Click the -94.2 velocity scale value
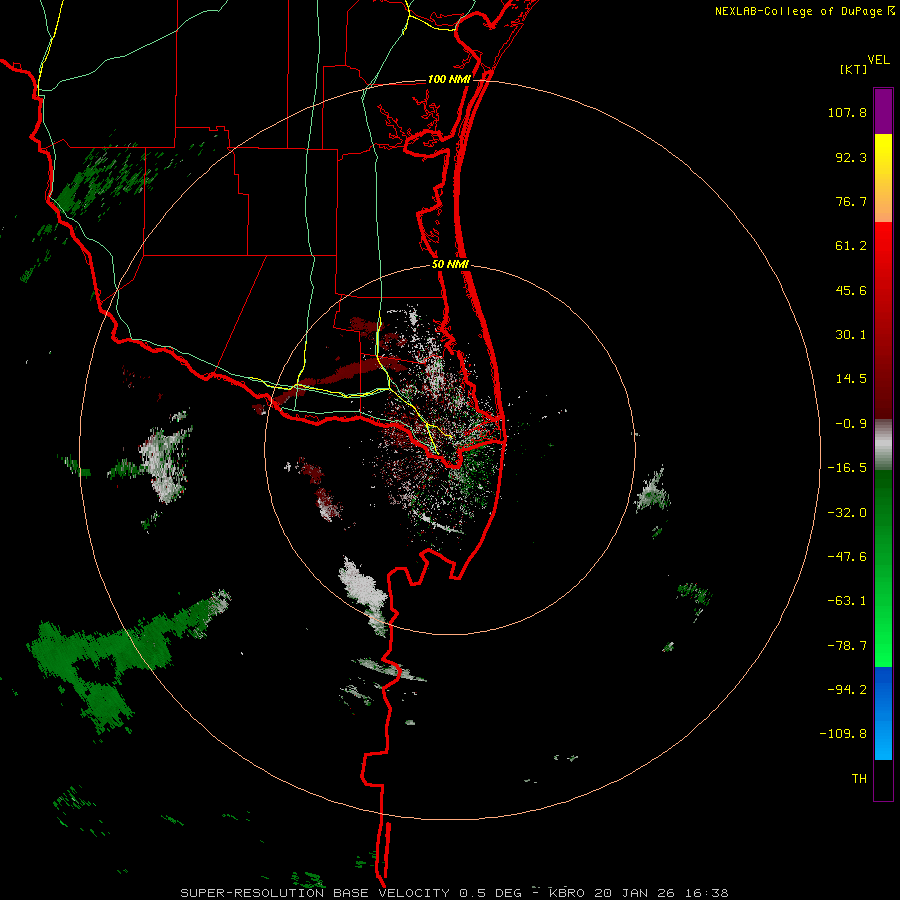Screen dimensions: 900x900 point(847,690)
